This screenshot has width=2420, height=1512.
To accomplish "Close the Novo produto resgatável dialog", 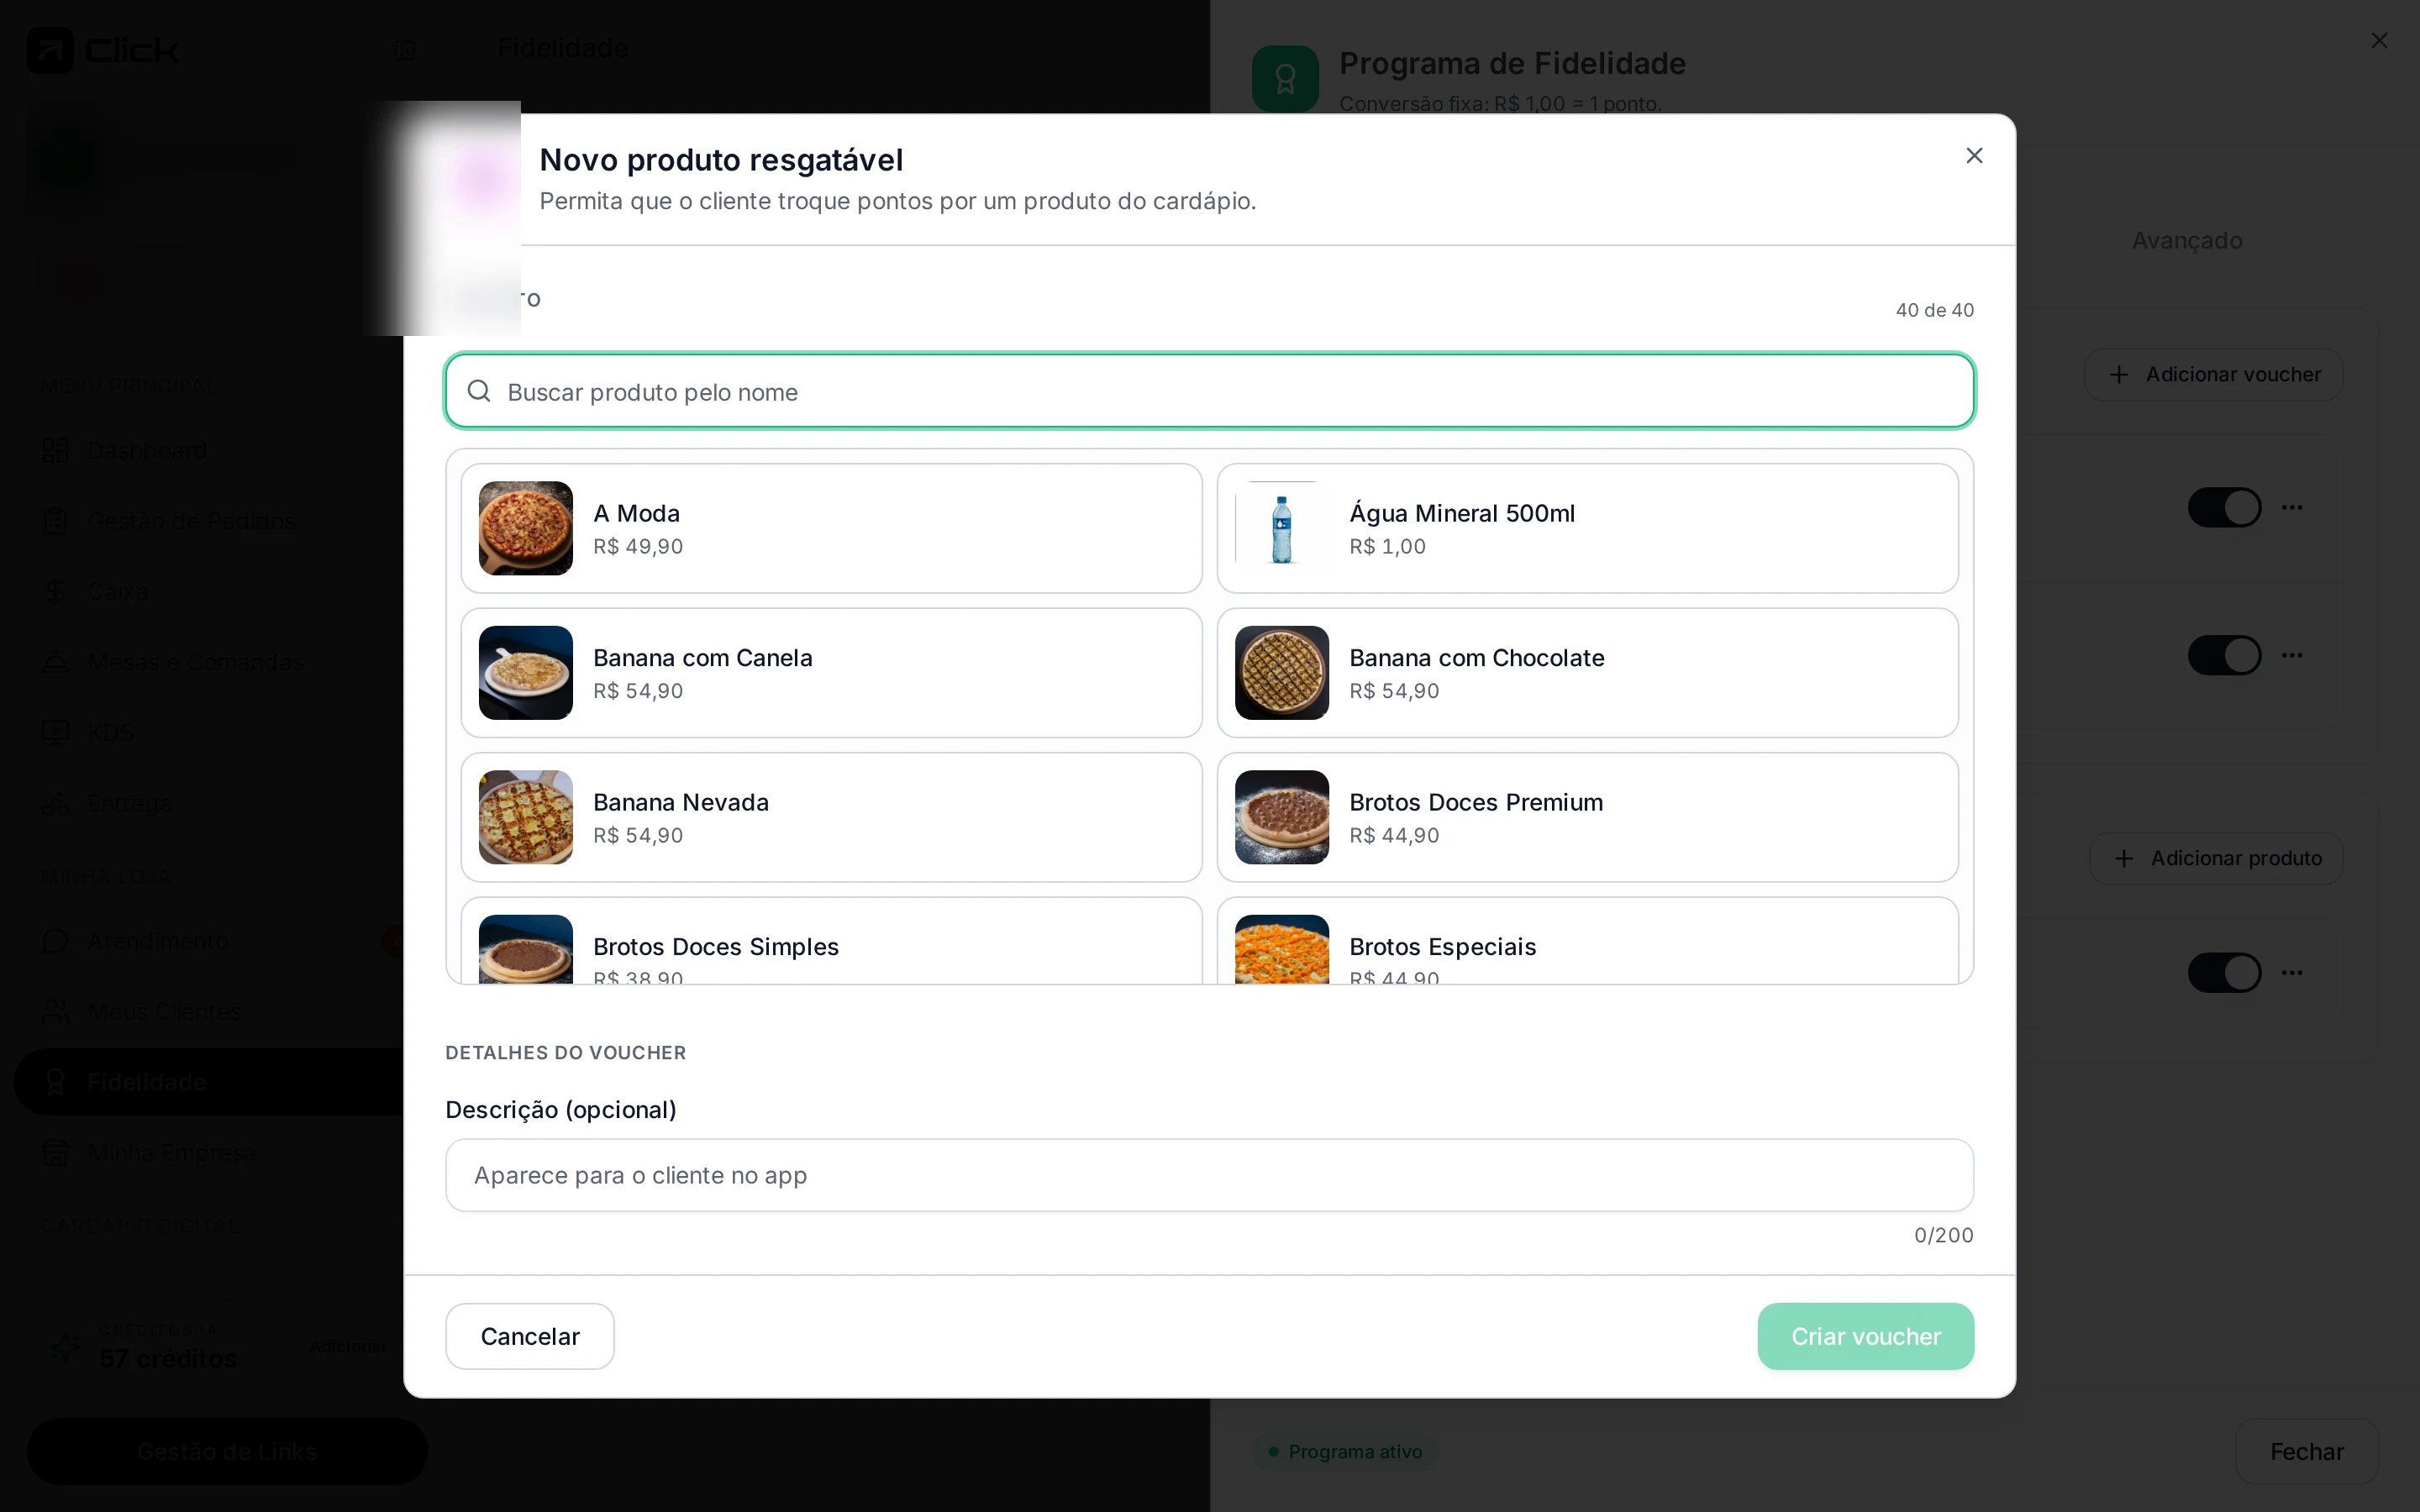I will [x=1974, y=155].
